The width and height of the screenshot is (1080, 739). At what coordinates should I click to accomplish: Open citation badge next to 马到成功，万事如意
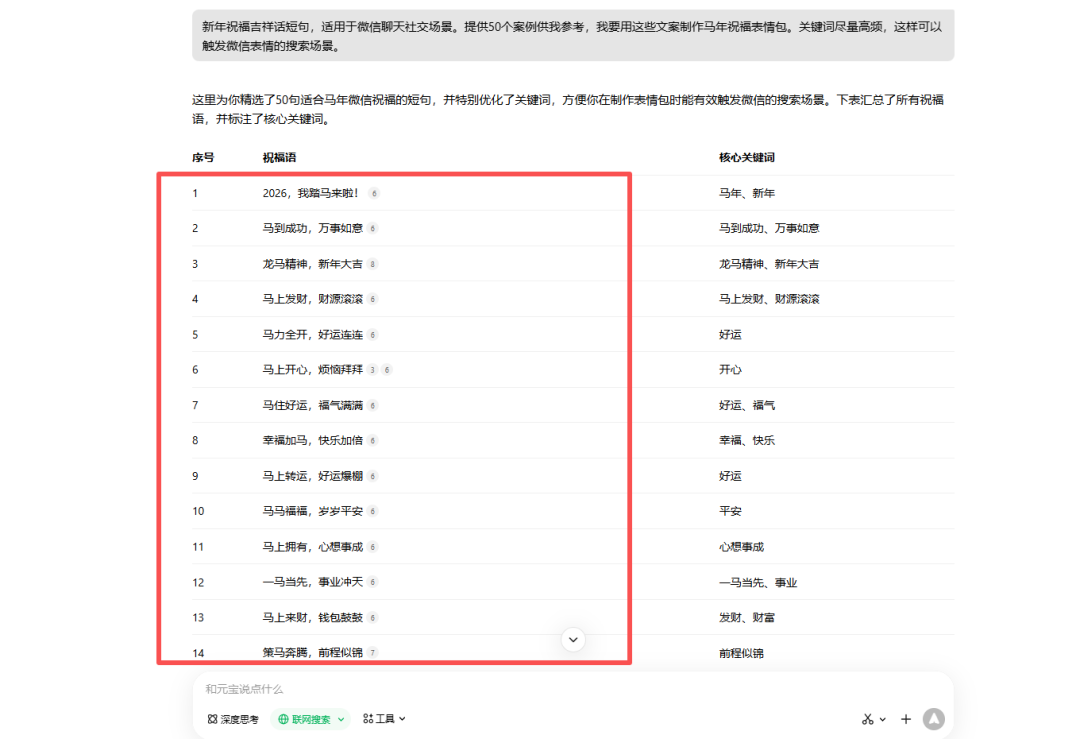(x=373, y=229)
